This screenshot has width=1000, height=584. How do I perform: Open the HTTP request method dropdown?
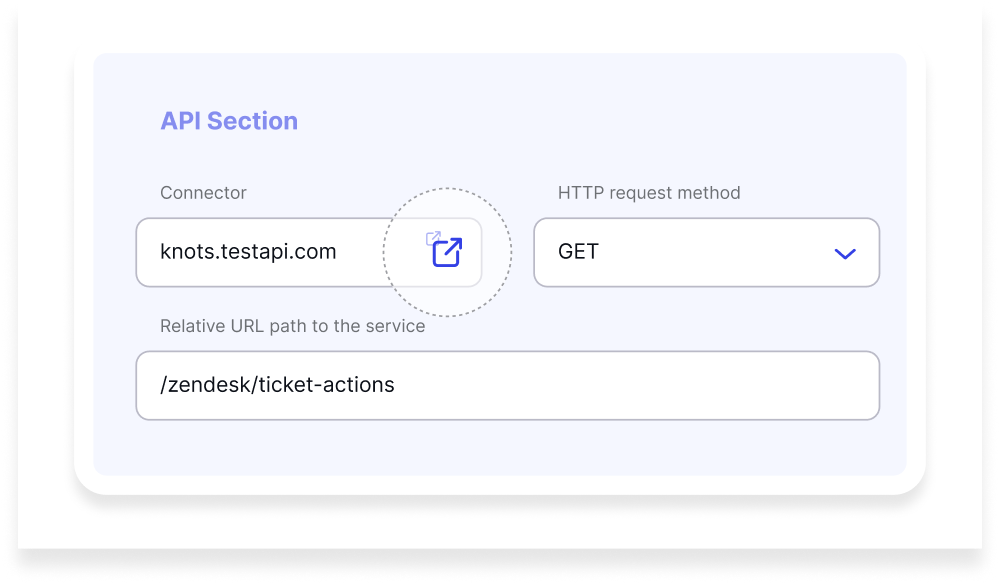[707, 253]
